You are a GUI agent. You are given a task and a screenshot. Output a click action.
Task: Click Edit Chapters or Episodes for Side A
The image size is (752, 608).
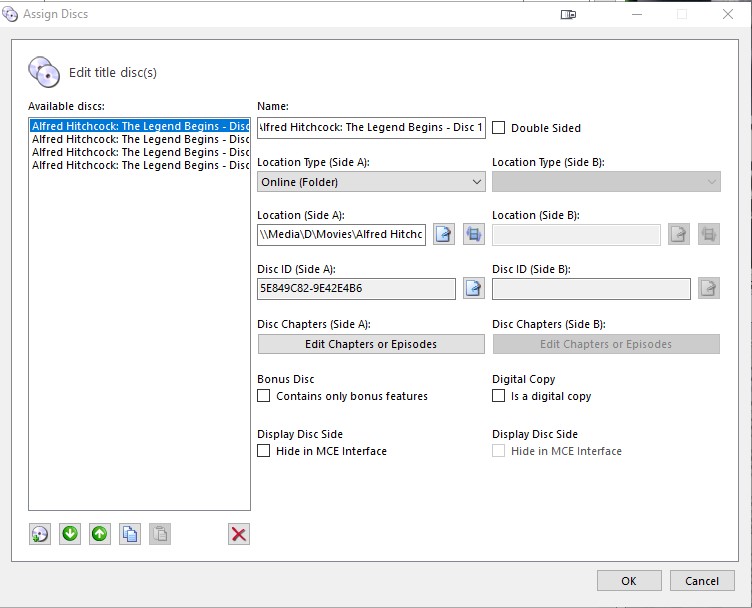tap(371, 344)
